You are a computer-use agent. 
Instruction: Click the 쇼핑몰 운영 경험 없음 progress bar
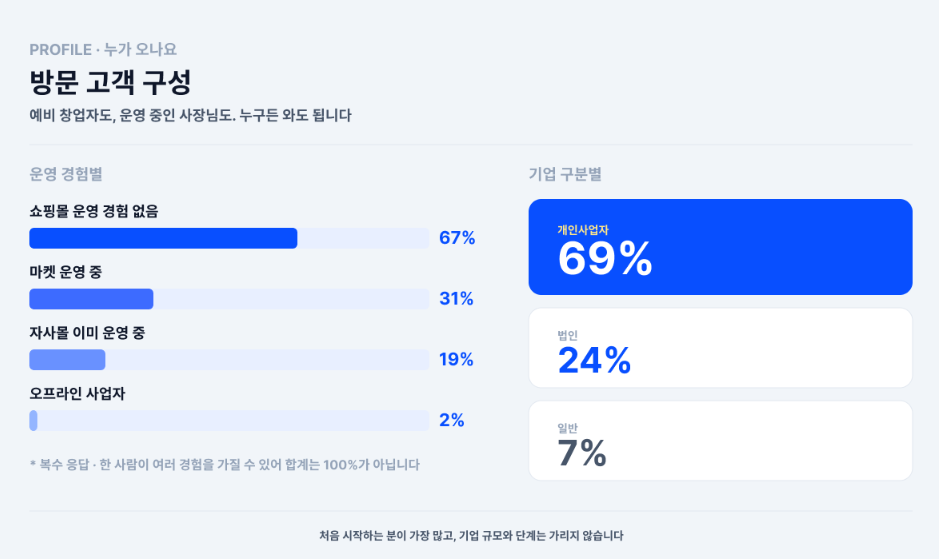229,238
